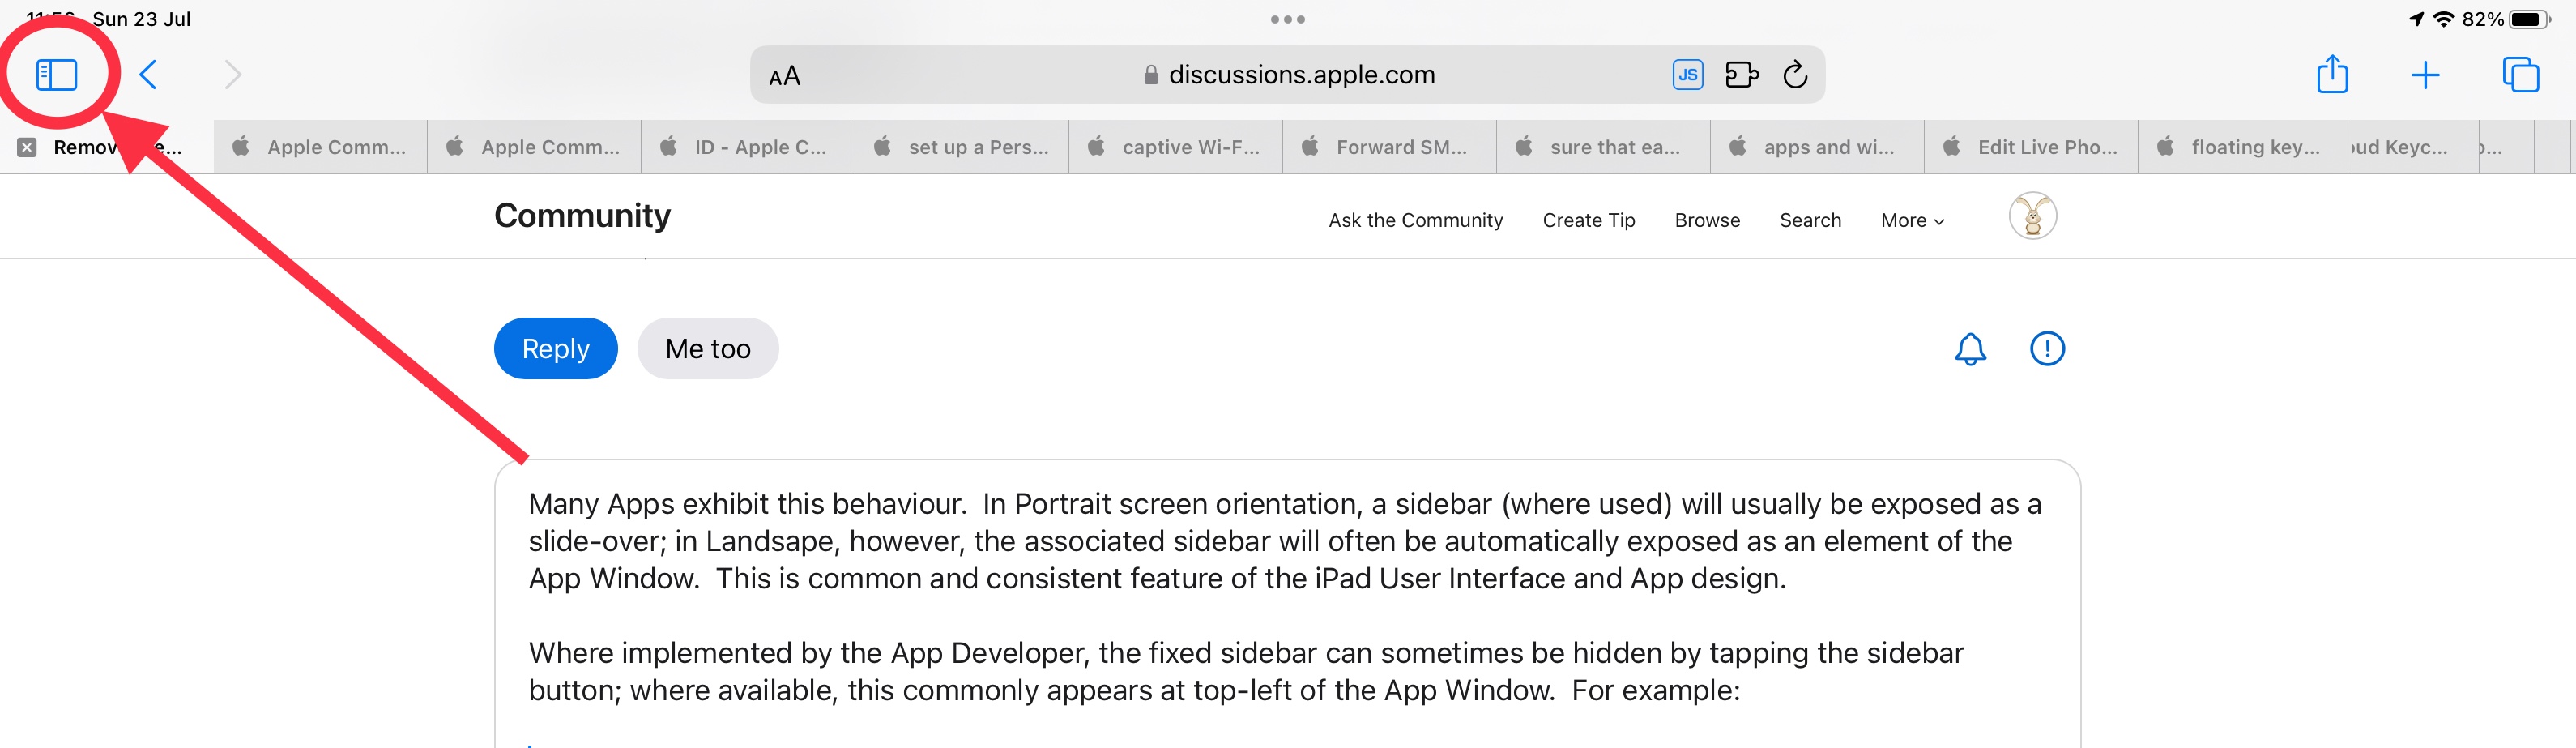Show the sidebar using the circled sidebar icon
The image size is (2576, 748).
[x=57, y=73]
